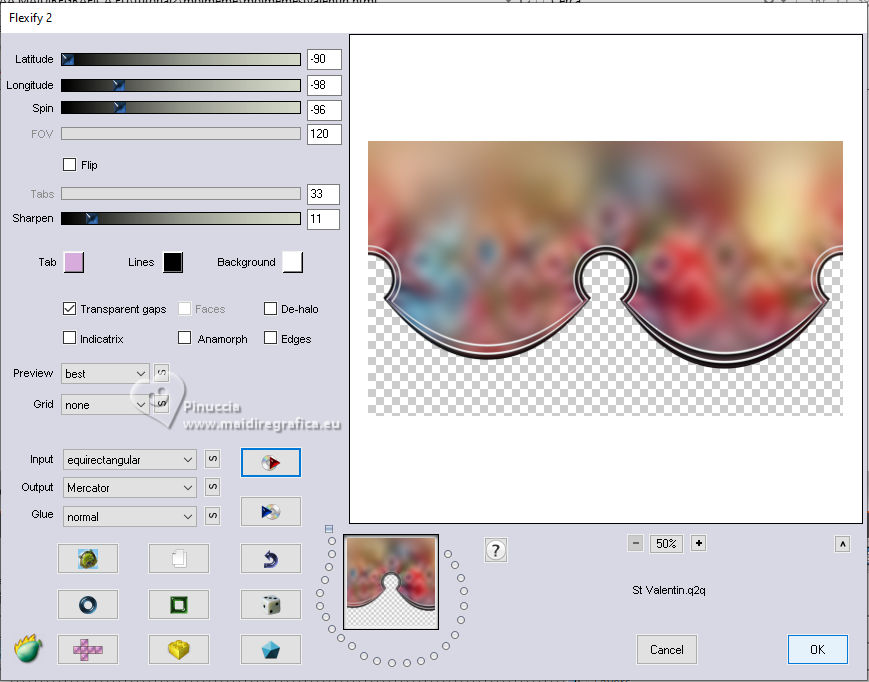Viewport: 869px width, 682px height.
Task: Click the OK button
Action: point(817,649)
